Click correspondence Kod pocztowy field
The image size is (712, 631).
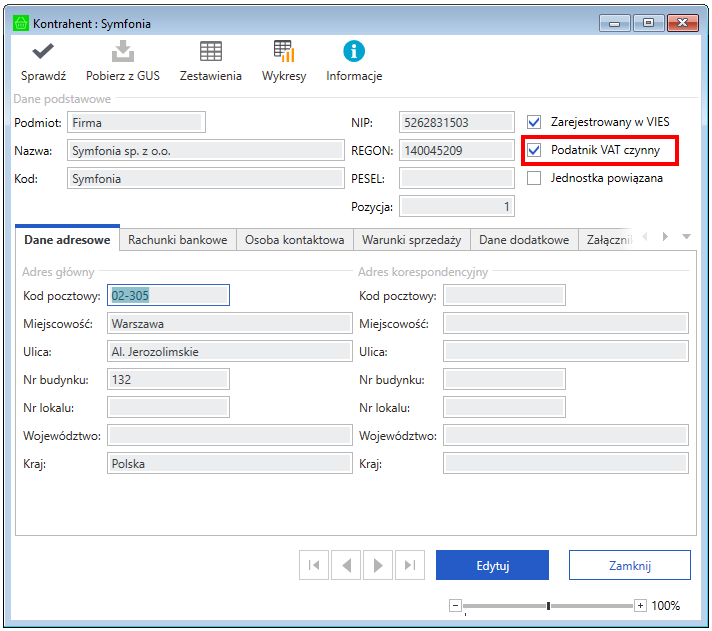coord(504,295)
